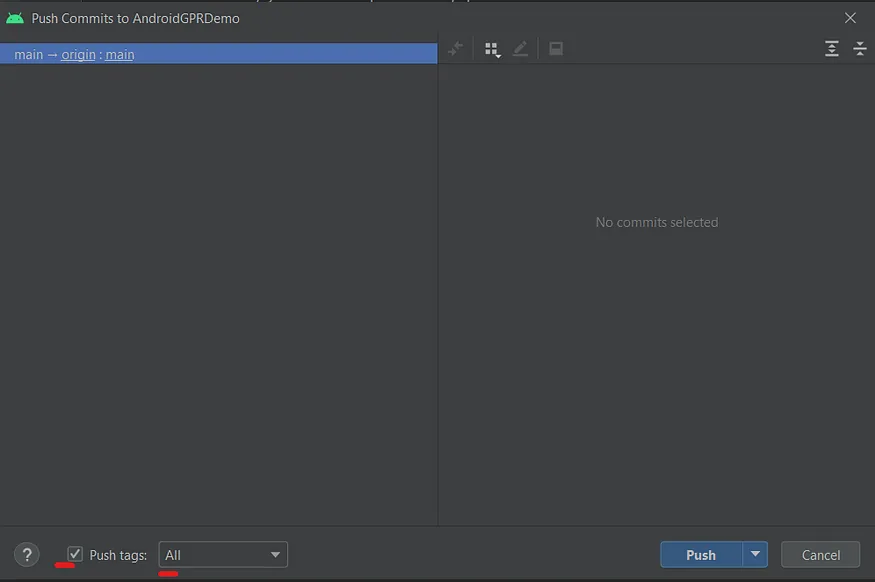Open the Group By options icon

[491, 48]
